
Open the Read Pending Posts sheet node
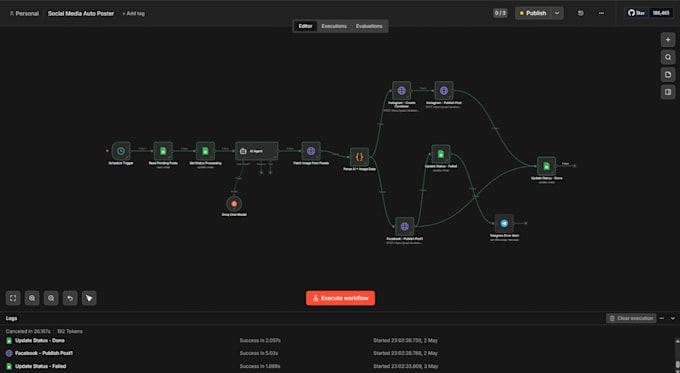(x=163, y=151)
